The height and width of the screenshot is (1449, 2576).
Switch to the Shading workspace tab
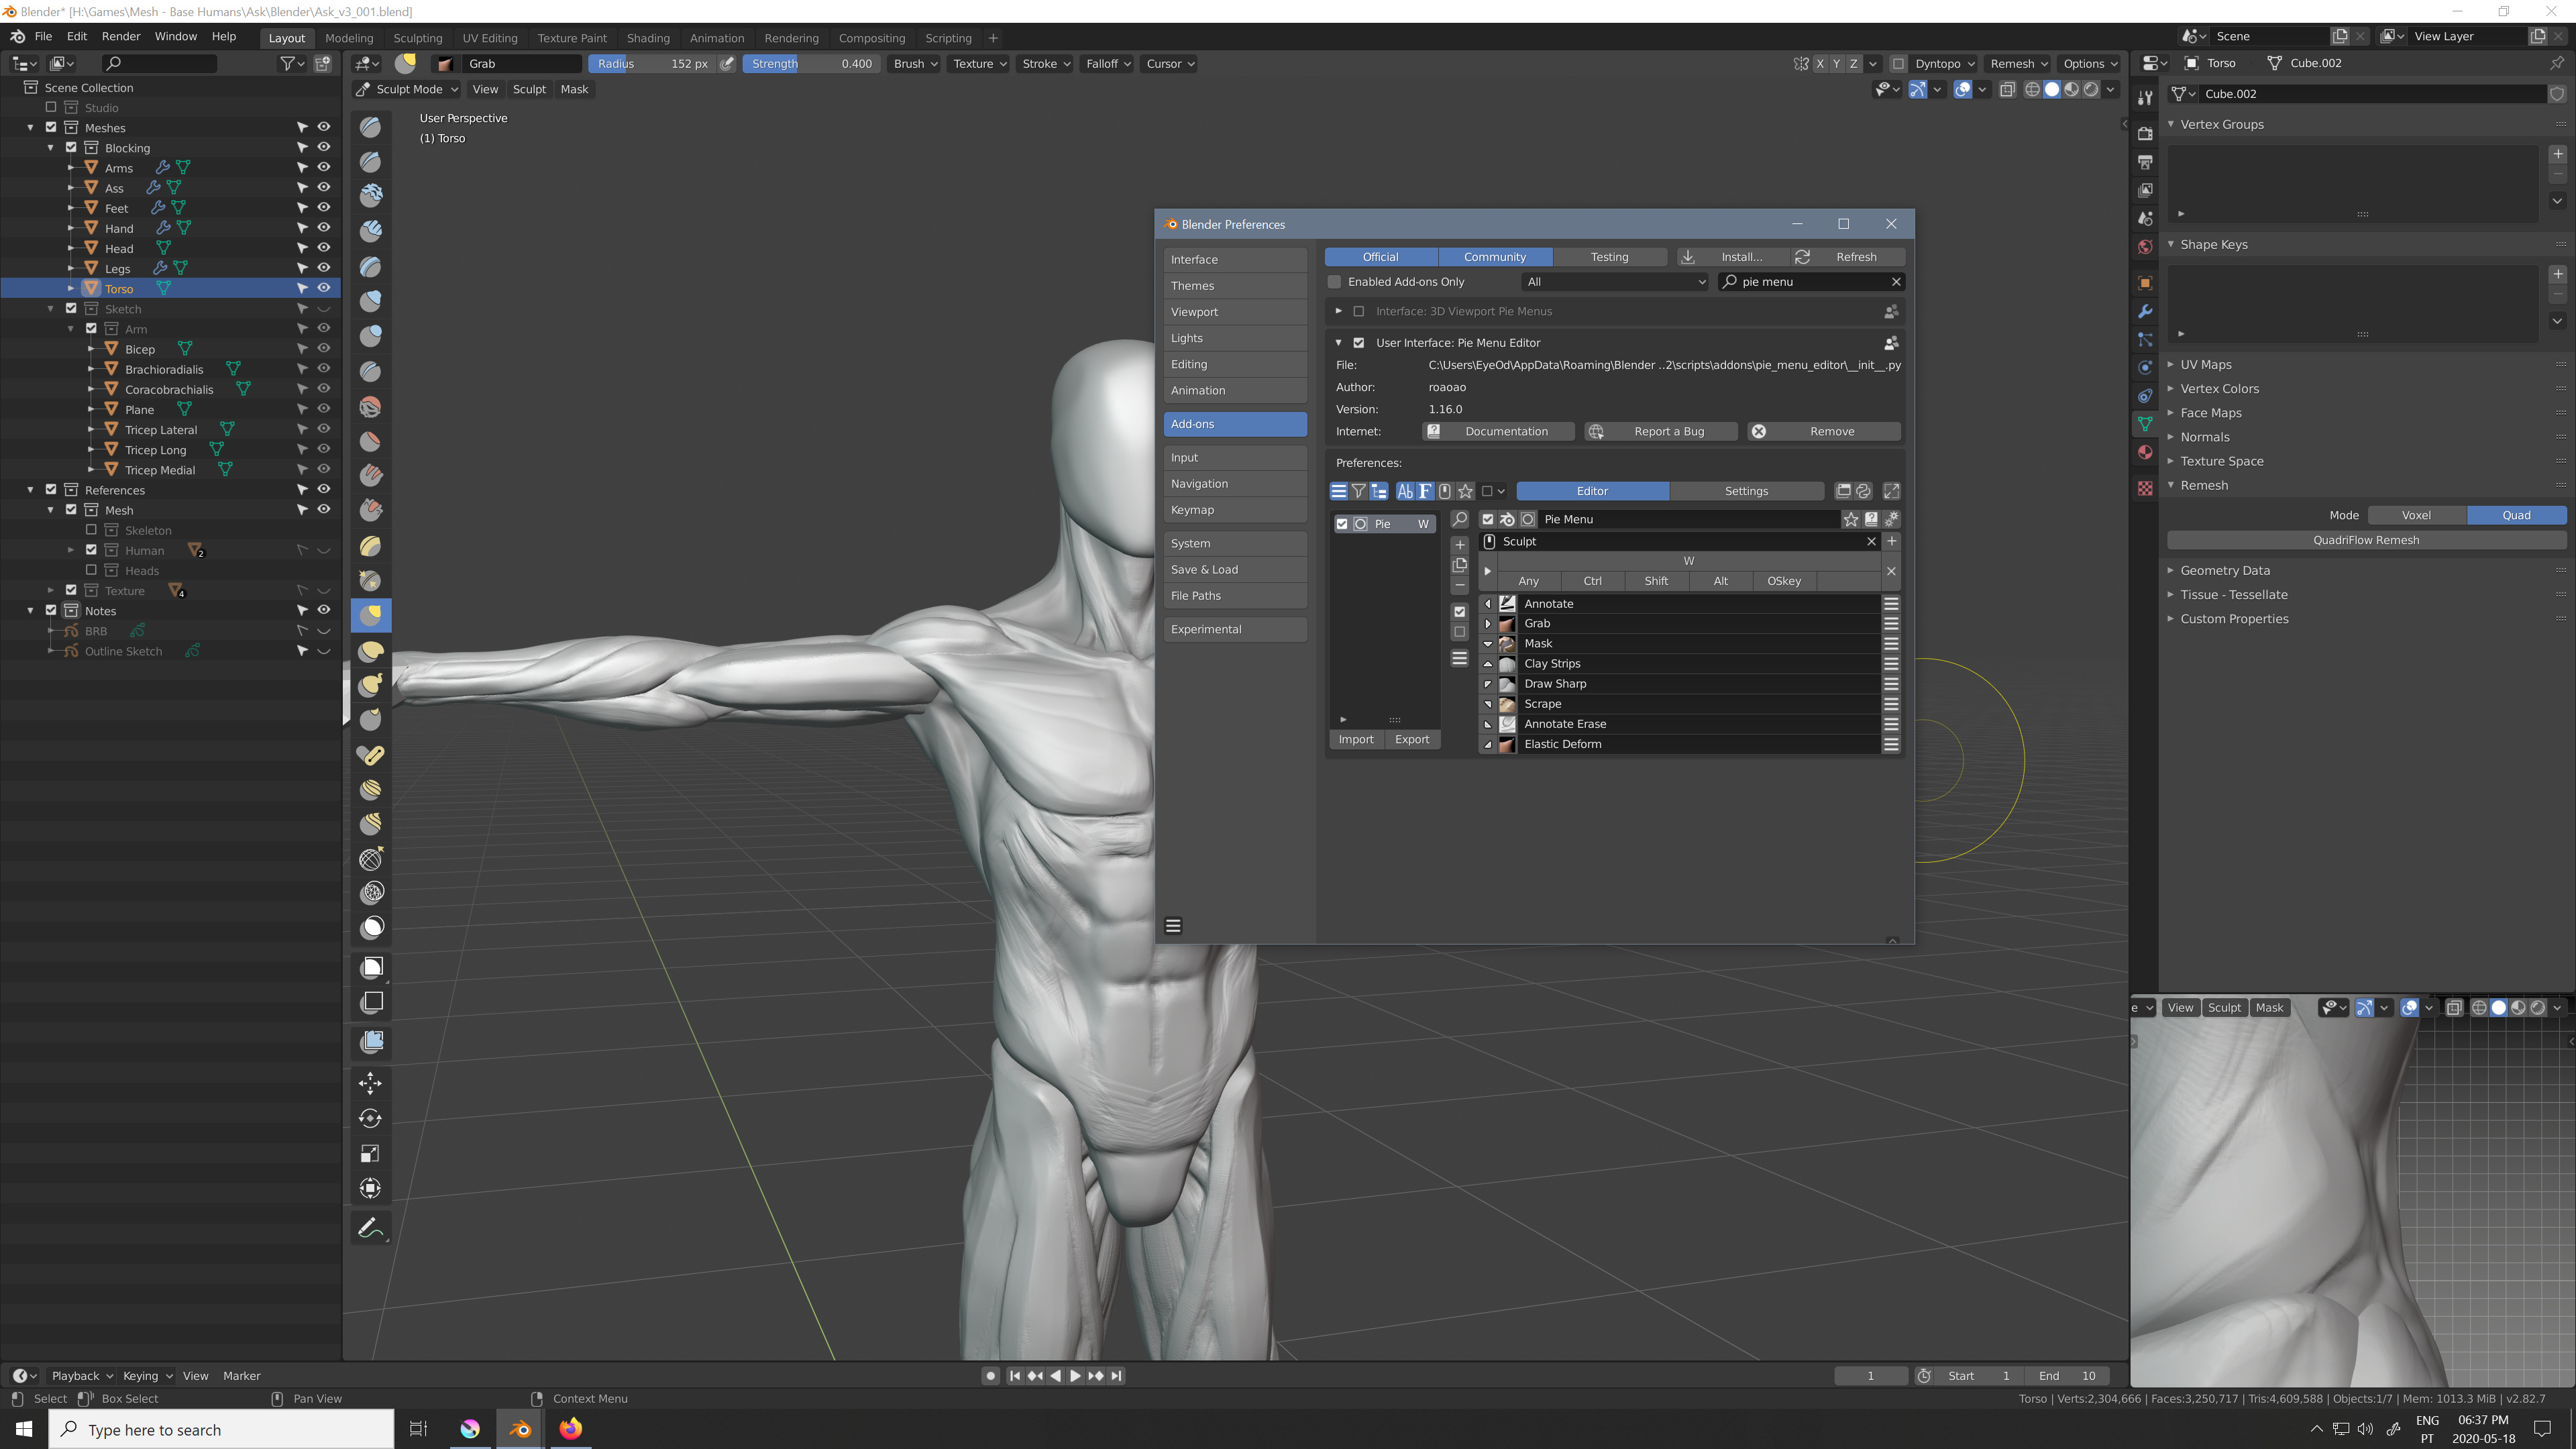click(648, 38)
